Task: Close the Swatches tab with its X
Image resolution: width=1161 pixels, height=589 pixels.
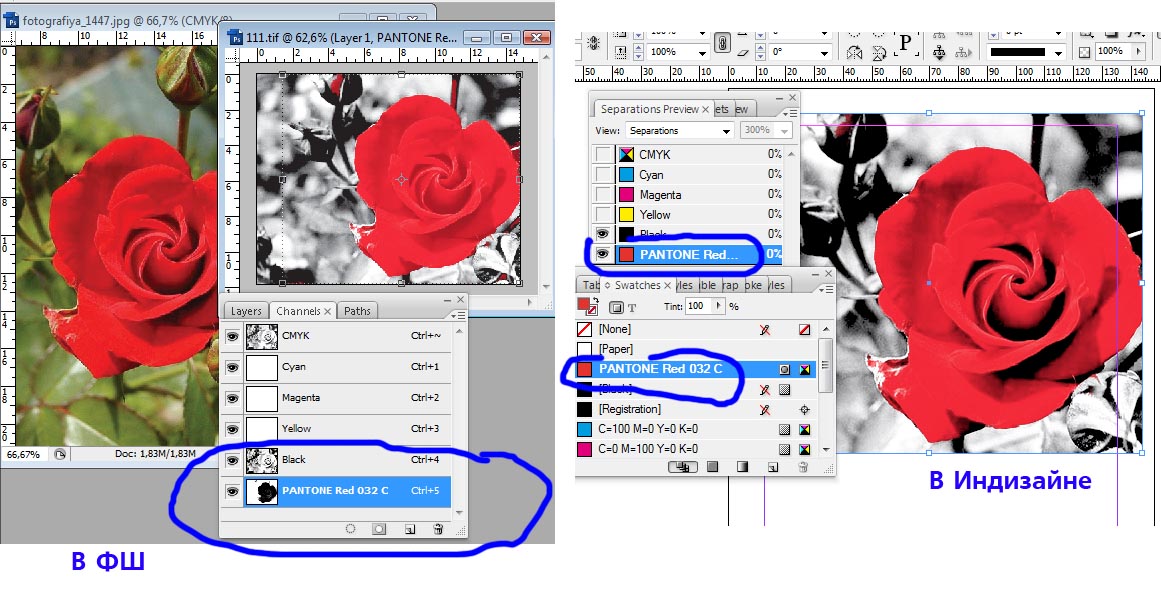Action: point(667,285)
